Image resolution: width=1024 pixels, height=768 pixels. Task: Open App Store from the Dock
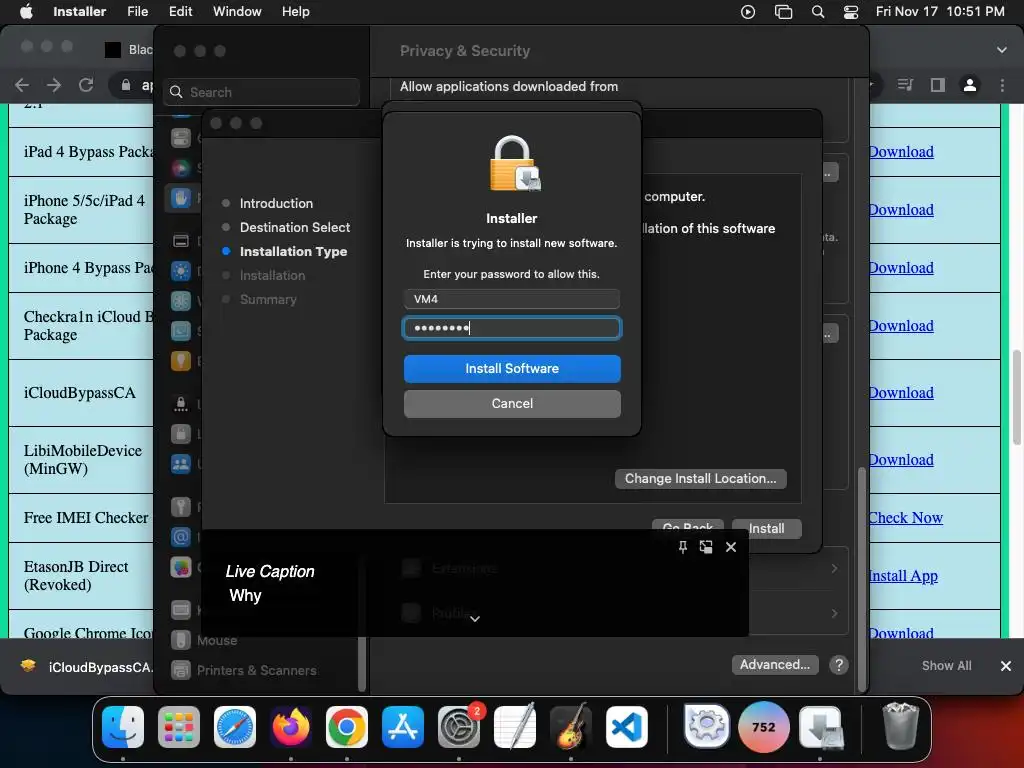tap(403, 727)
